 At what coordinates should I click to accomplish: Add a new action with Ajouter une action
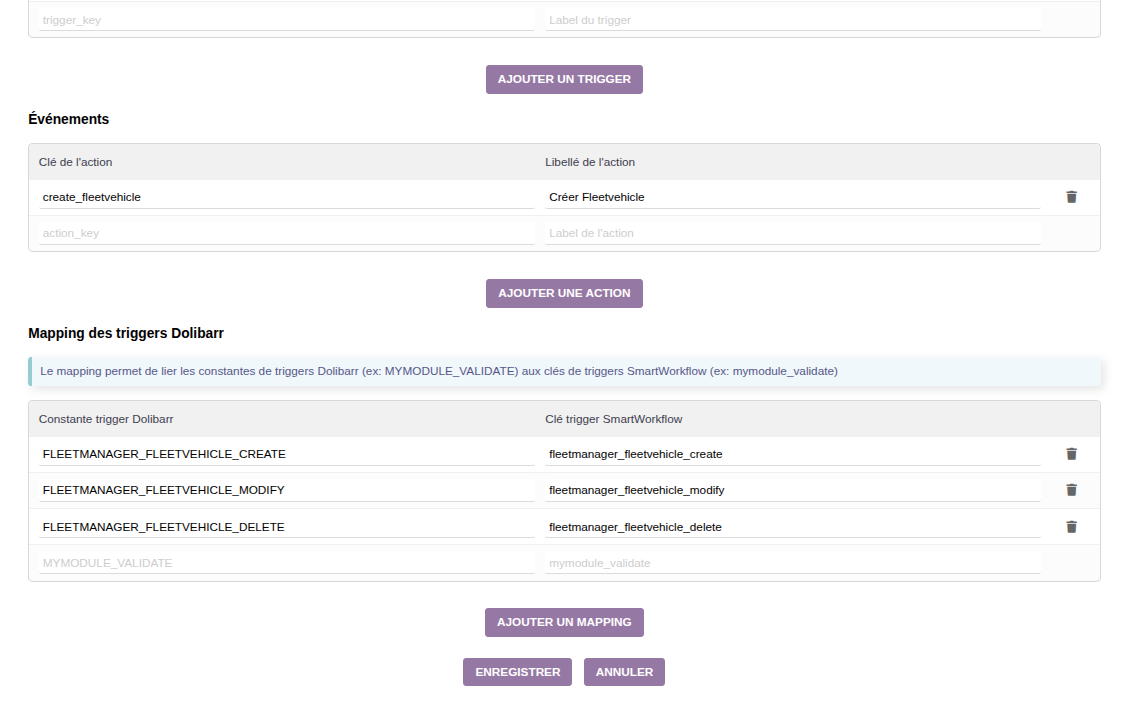[x=564, y=293]
